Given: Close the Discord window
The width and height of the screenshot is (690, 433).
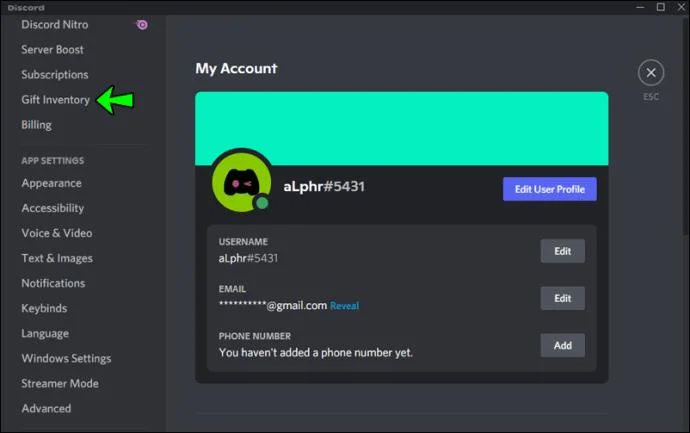Looking at the screenshot, I should click(x=681, y=7).
